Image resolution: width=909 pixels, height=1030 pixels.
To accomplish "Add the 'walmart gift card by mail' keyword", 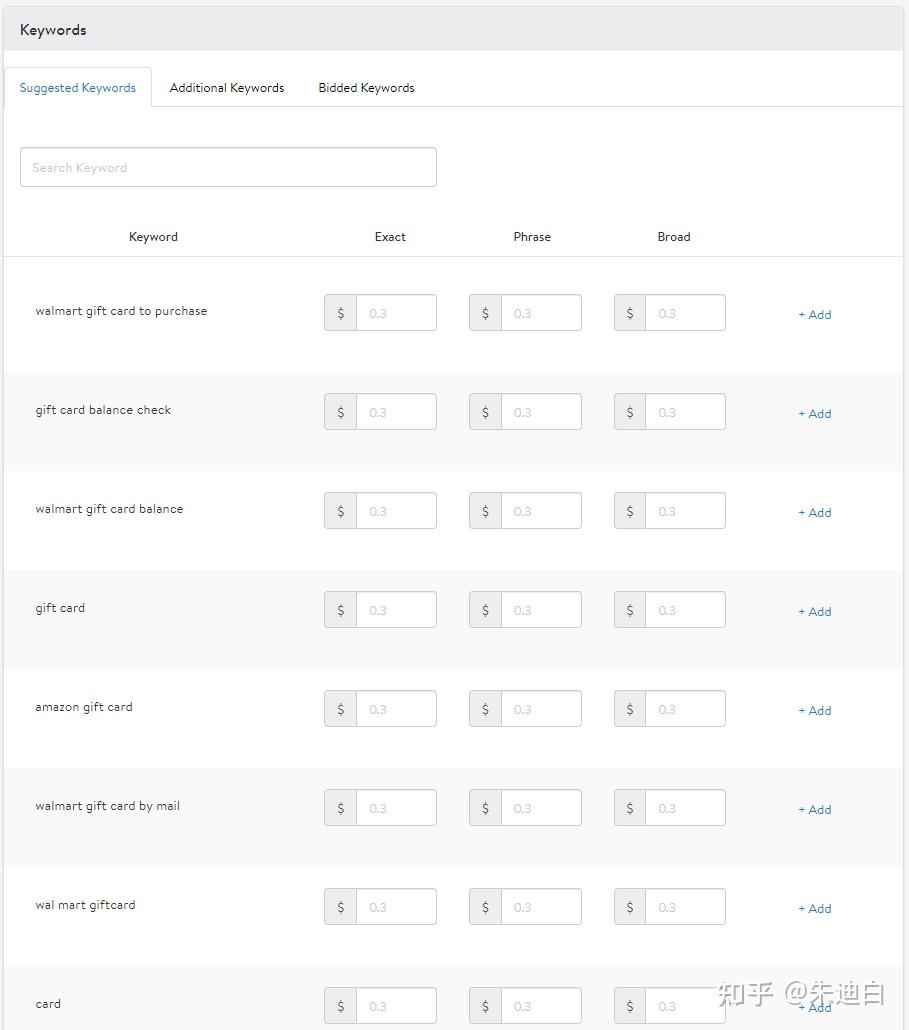I will 815,809.
